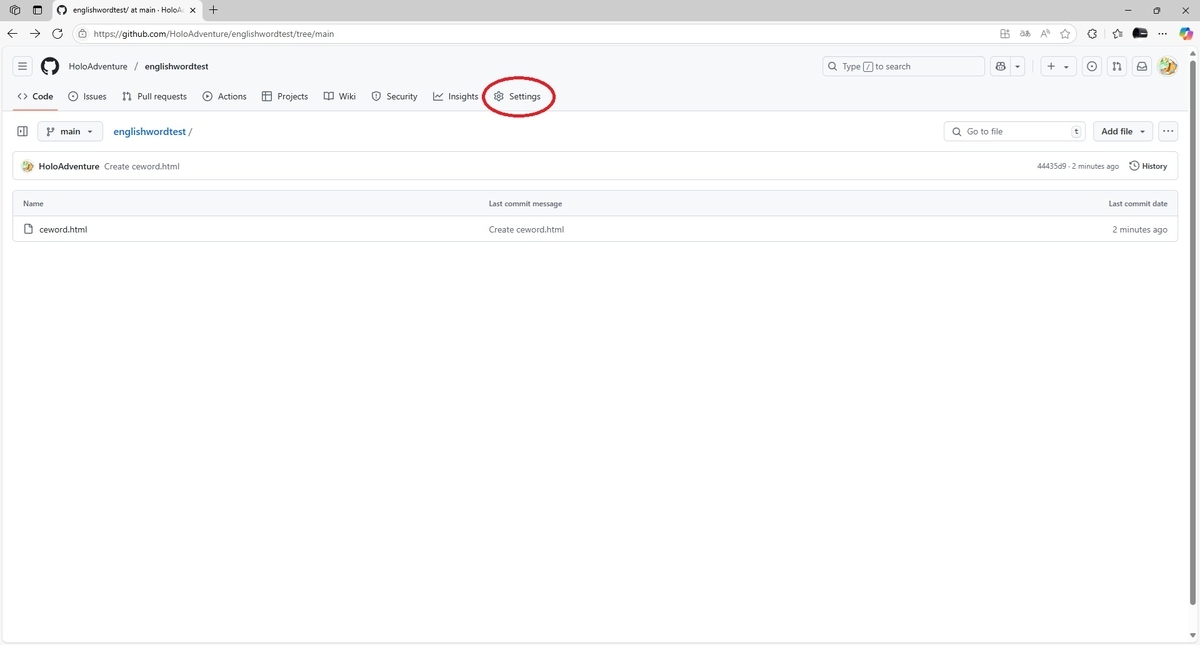Click the GitHub logo
1200x645 pixels.
(x=50, y=66)
